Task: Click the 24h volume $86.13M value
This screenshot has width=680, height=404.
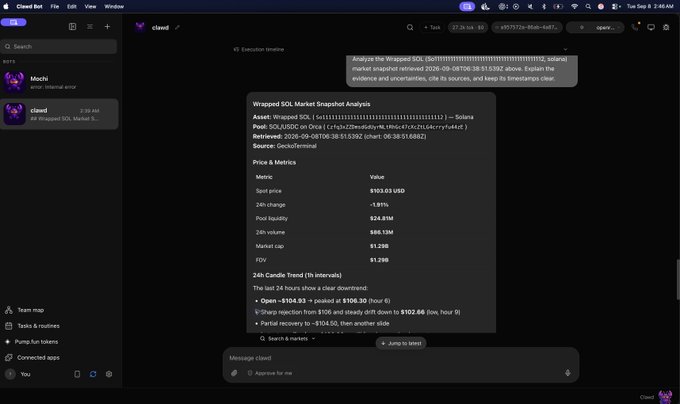Action: (x=381, y=232)
